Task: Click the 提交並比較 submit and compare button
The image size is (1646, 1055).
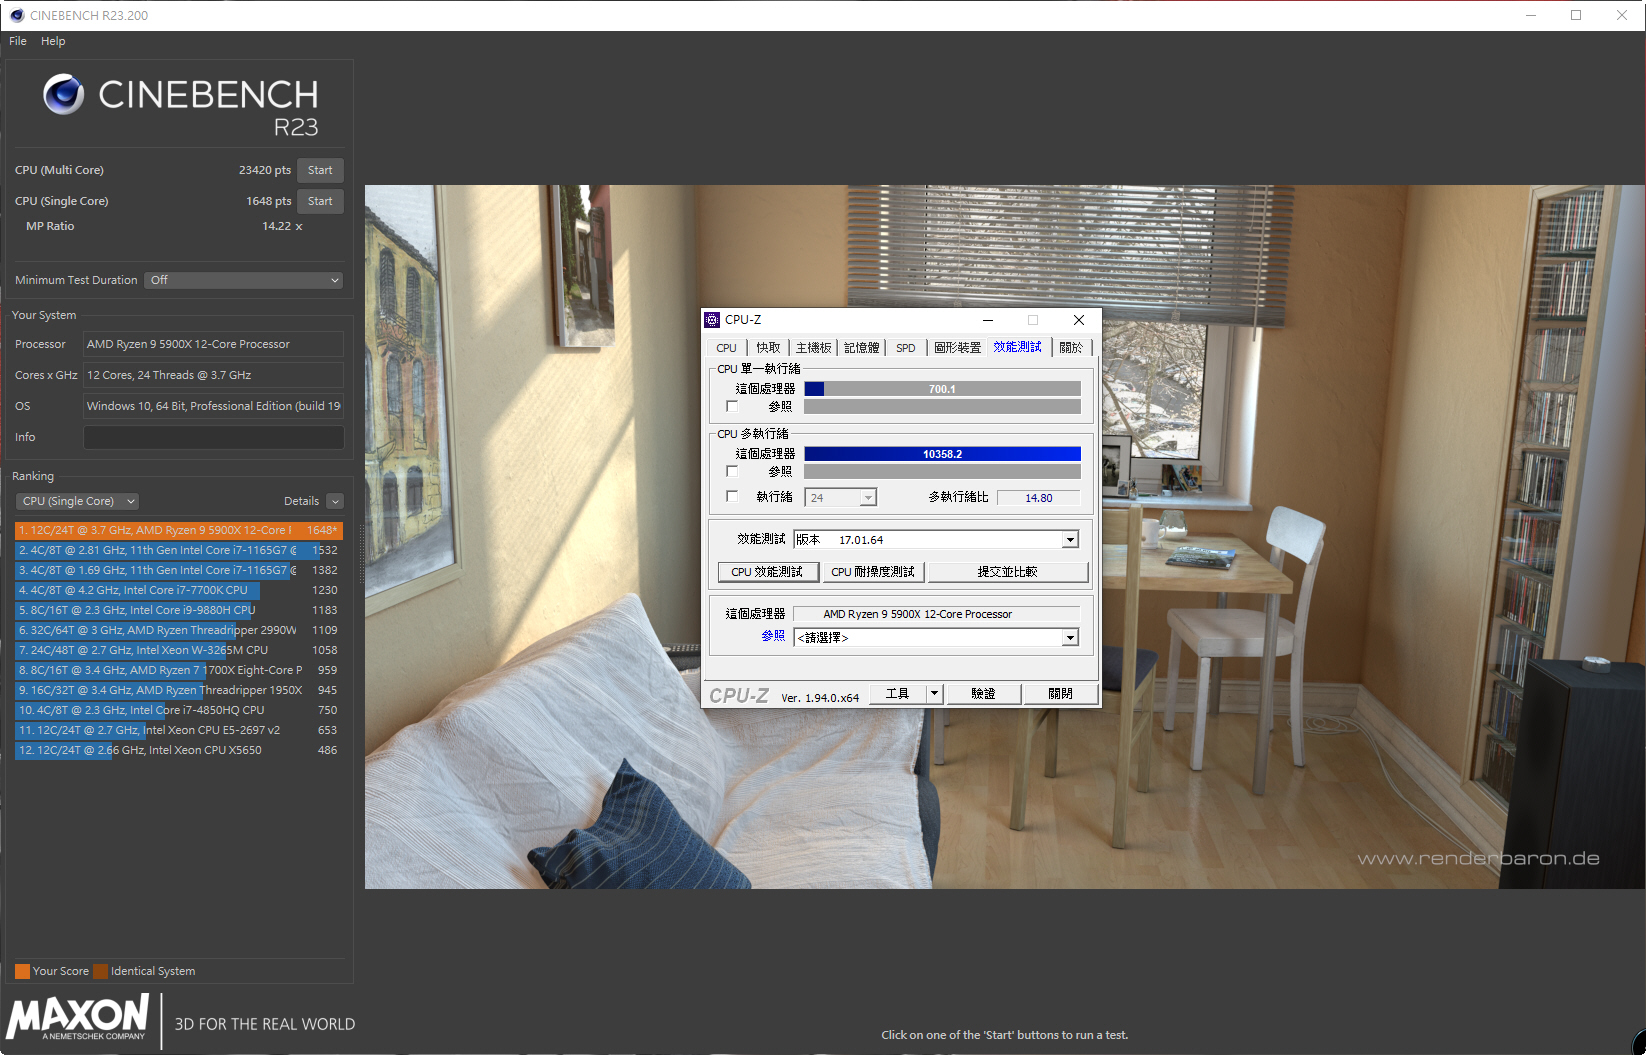Action: click(1008, 572)
